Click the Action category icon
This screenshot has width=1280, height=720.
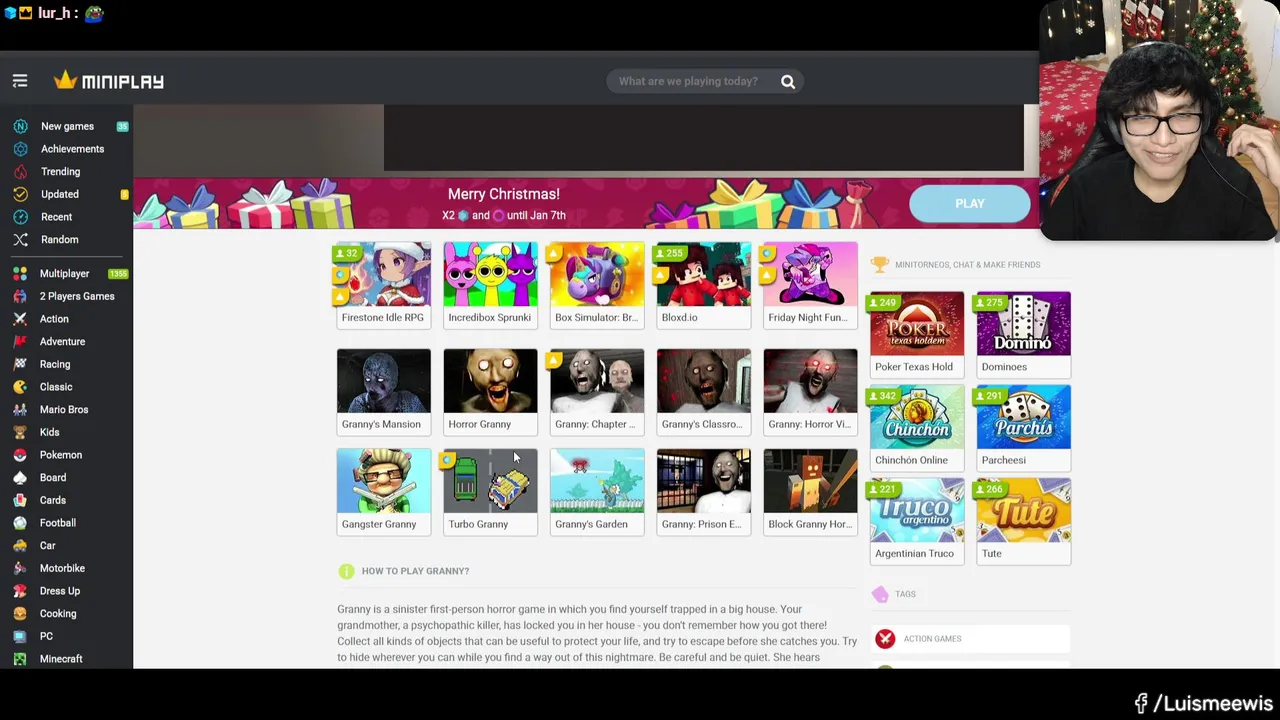20,319
